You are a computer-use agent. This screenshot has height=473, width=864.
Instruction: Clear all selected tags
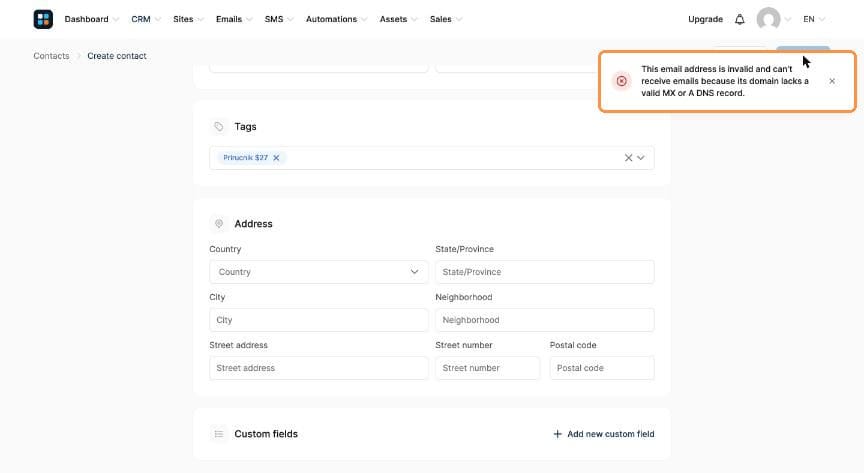point(628,158)
